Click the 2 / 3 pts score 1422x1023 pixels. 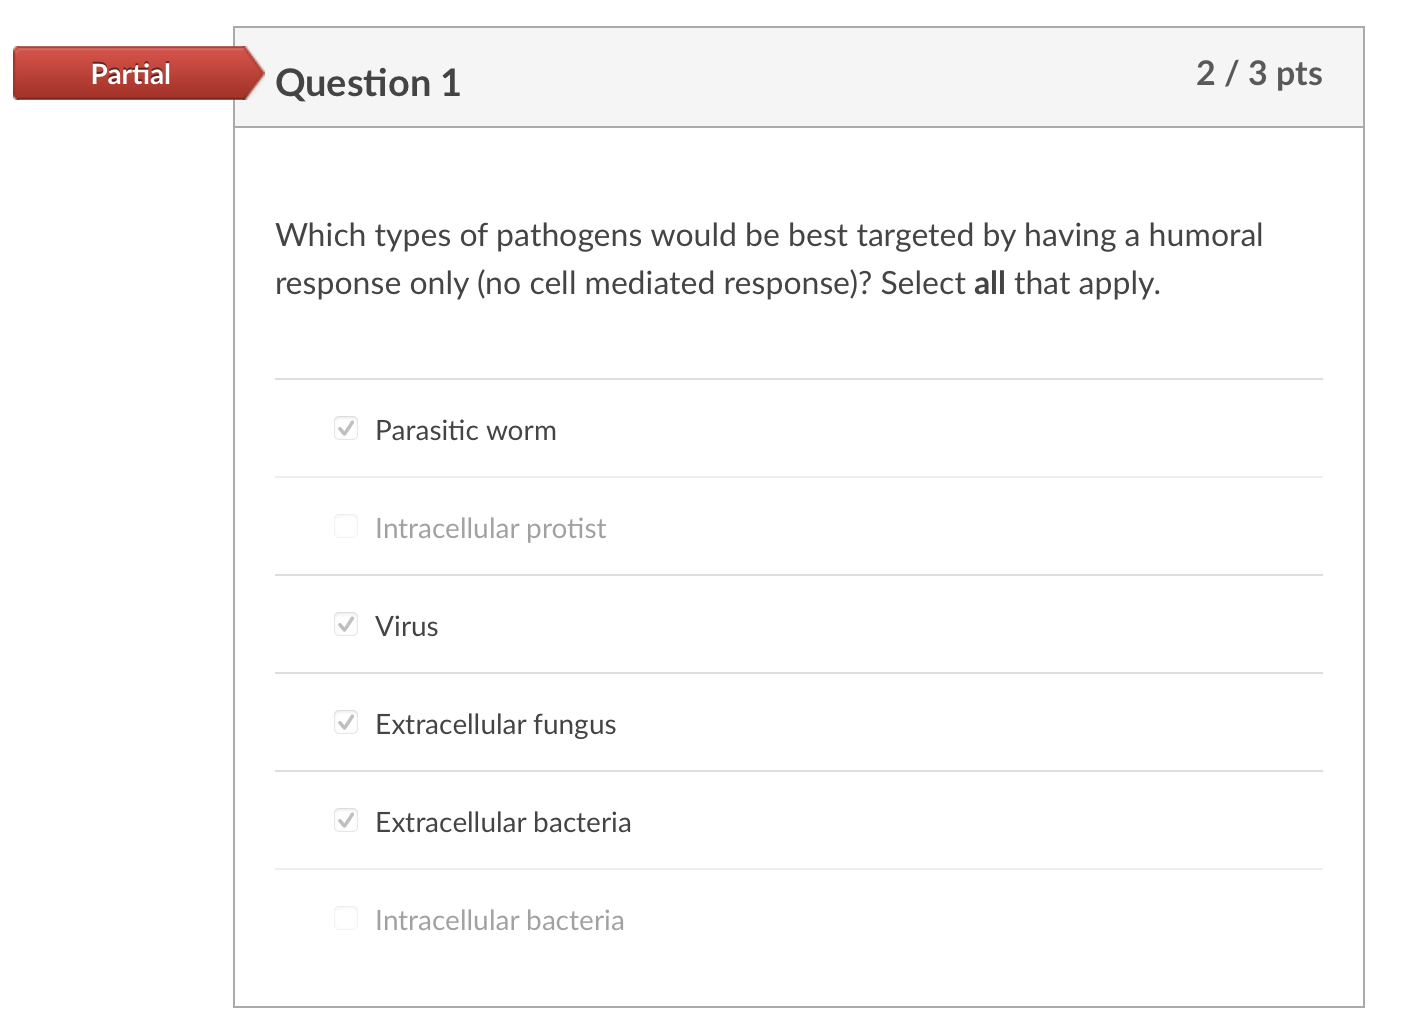(x=1258, y=74)
